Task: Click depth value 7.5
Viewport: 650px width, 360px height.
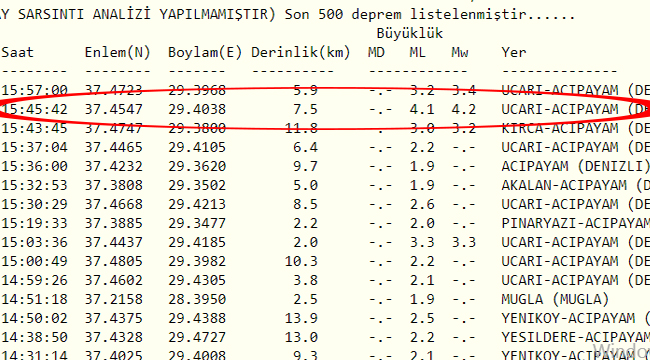Action: (x=305, y=109)
